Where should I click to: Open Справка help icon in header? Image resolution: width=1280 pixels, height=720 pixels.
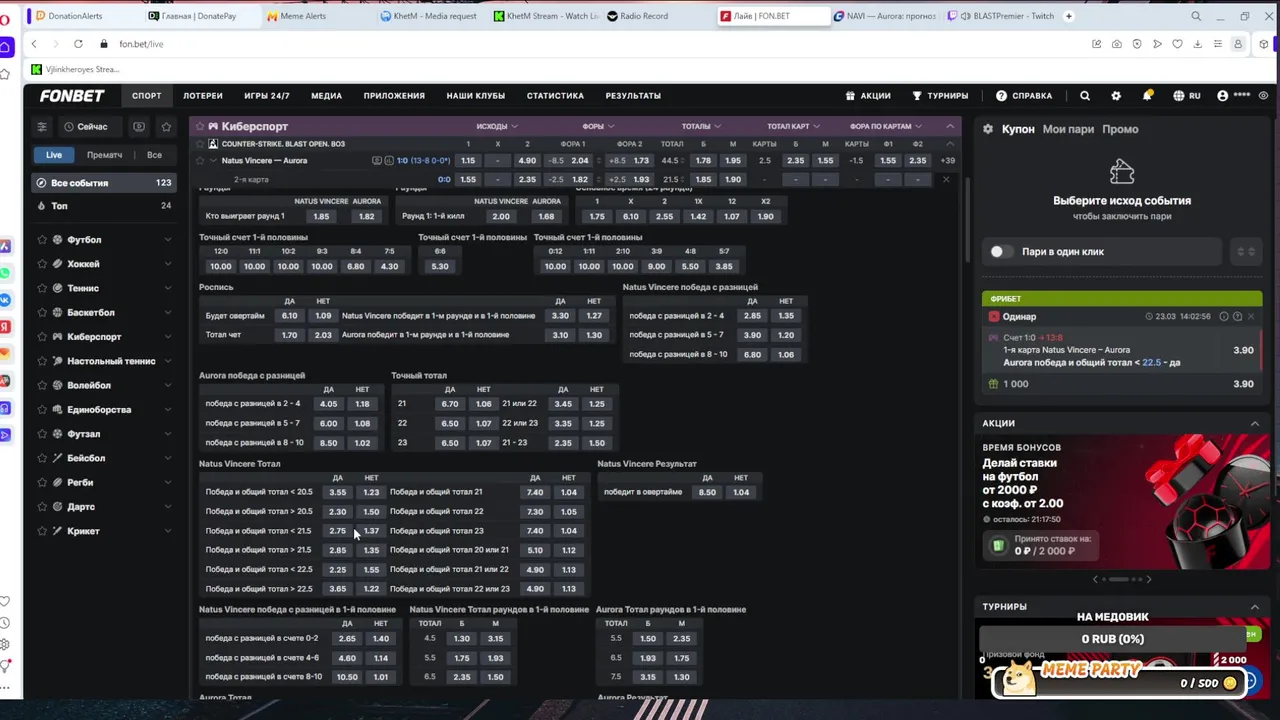click(x=1001, y=96)
